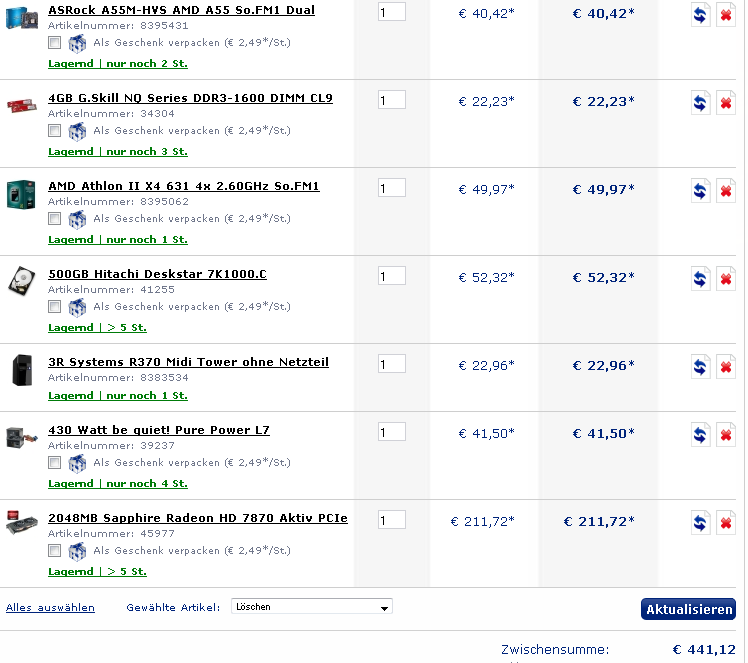Click stock link 'nur noch 2 St.' for ASRock

tap(146, 63)
